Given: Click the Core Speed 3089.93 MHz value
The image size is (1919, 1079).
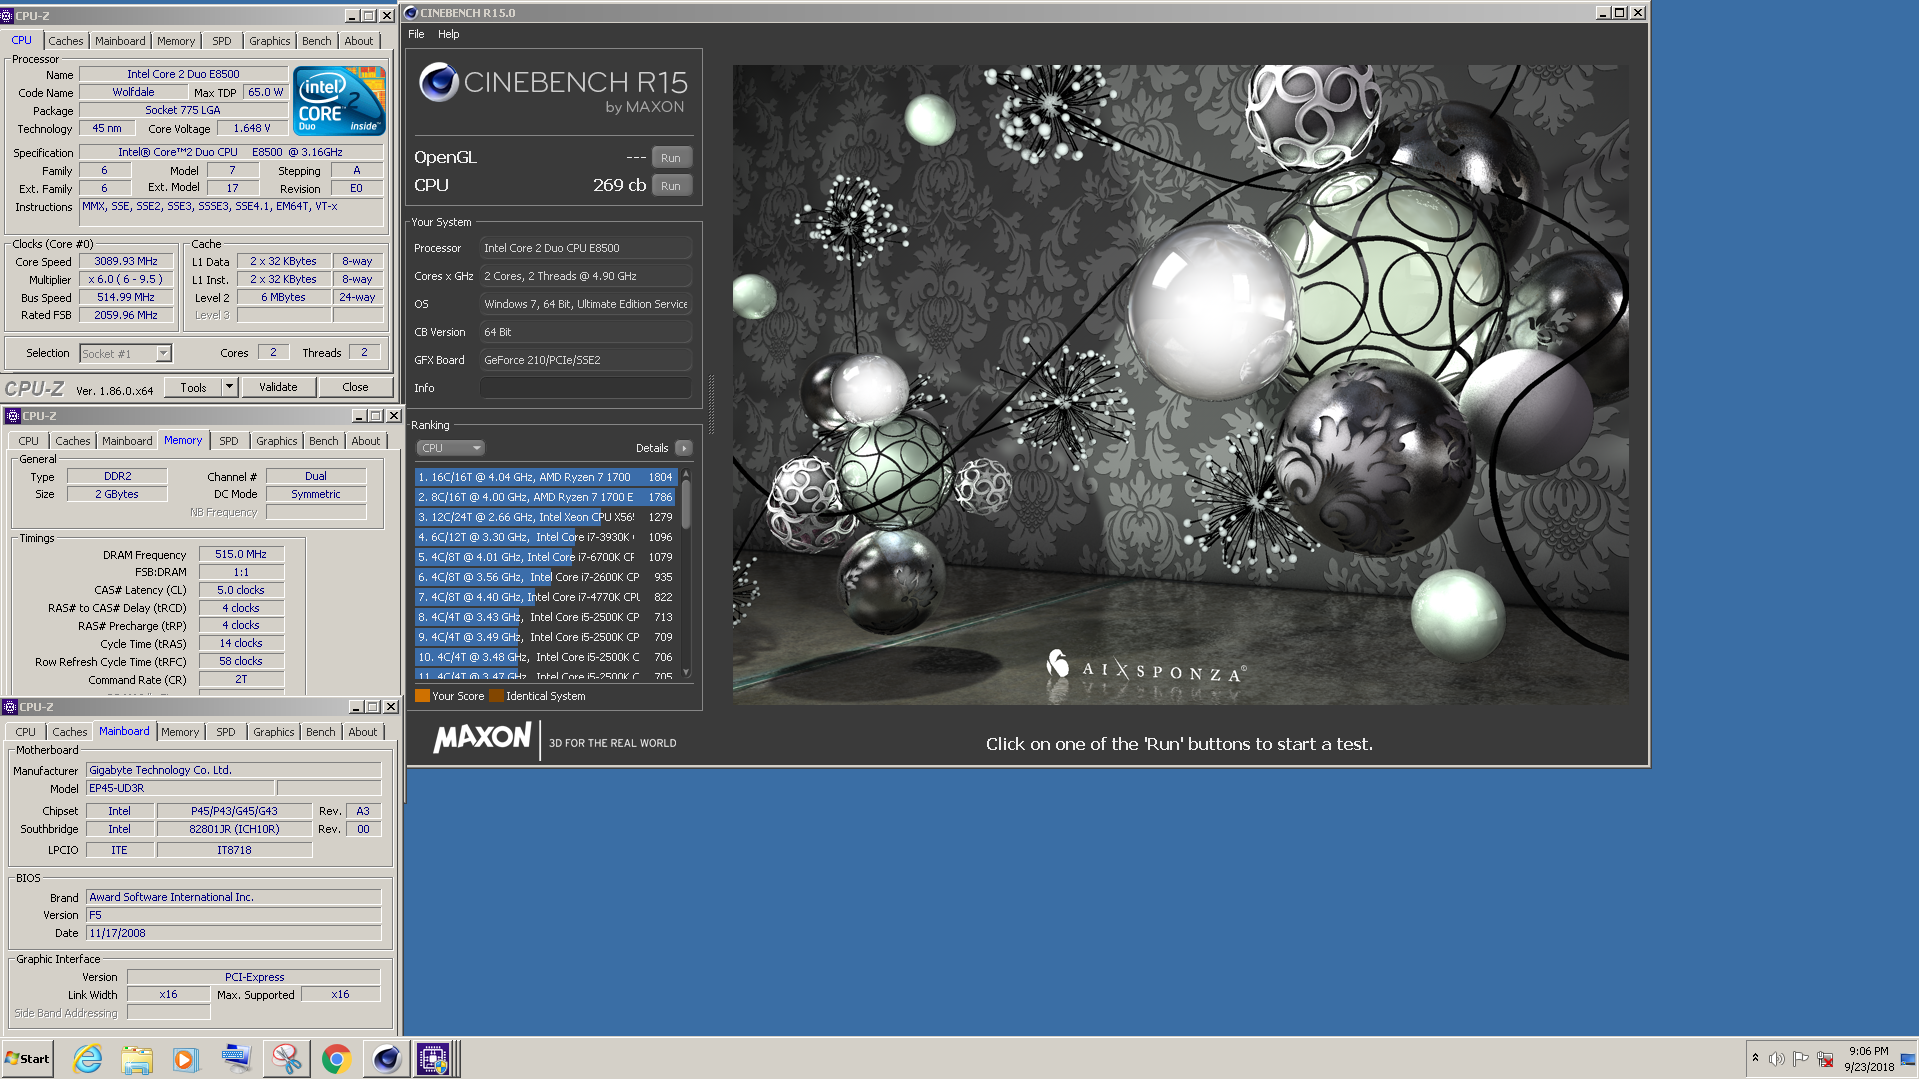Looking at the screenshot, I should tap(126, 262).
